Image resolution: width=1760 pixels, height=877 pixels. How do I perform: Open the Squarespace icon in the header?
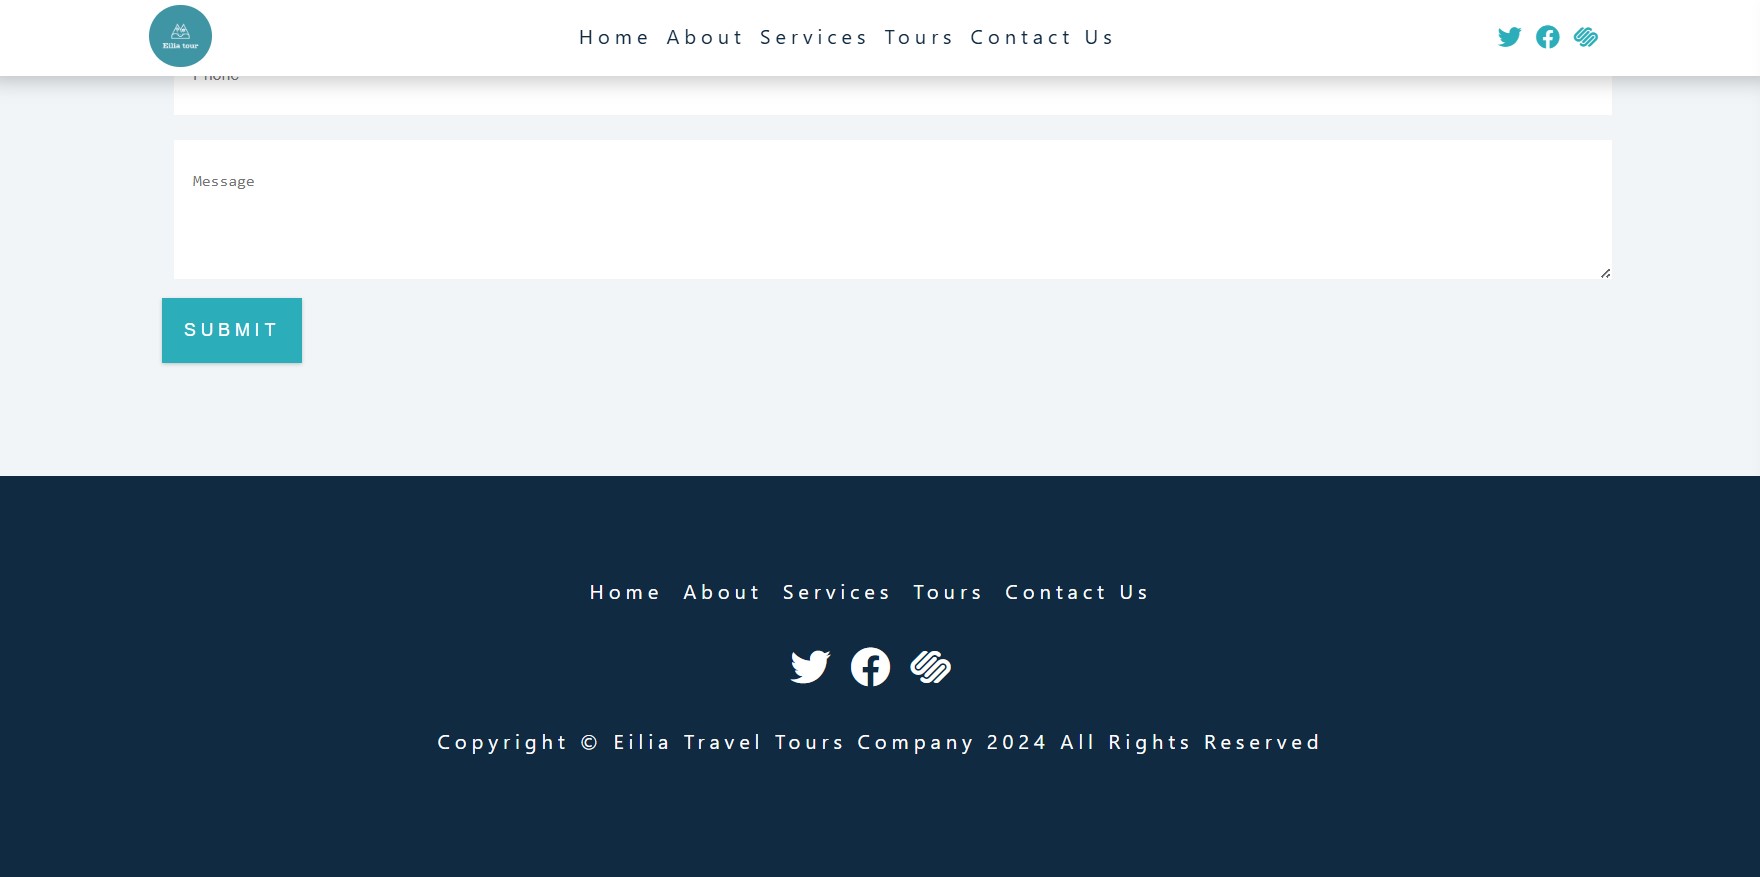pyautogui.click(x=1585, y=37)
